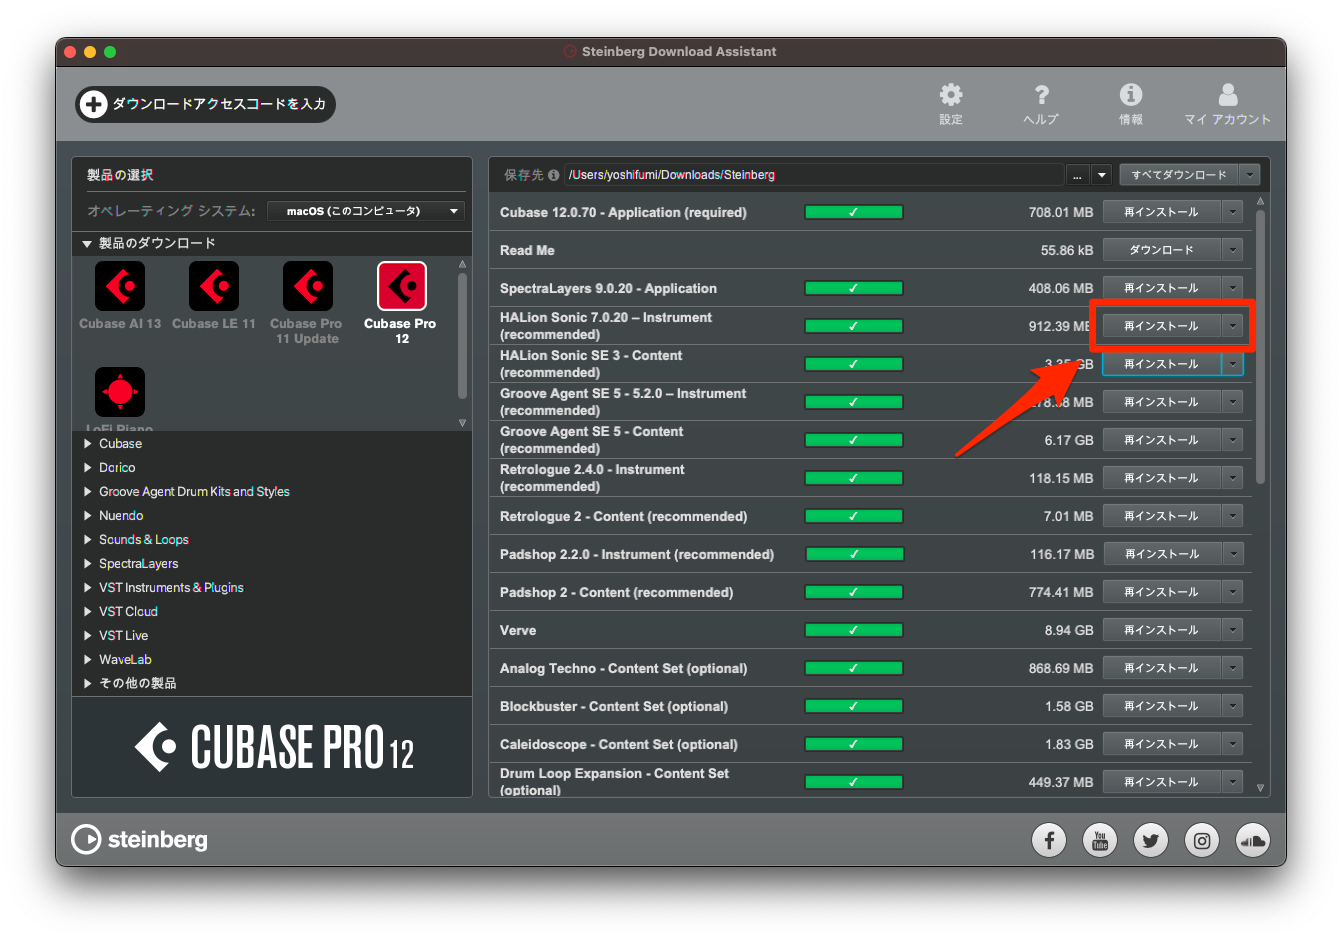This screenshot has width=1342, height=940.
Task: Select Cubase Pro 12 product icon
Action: 402,286
